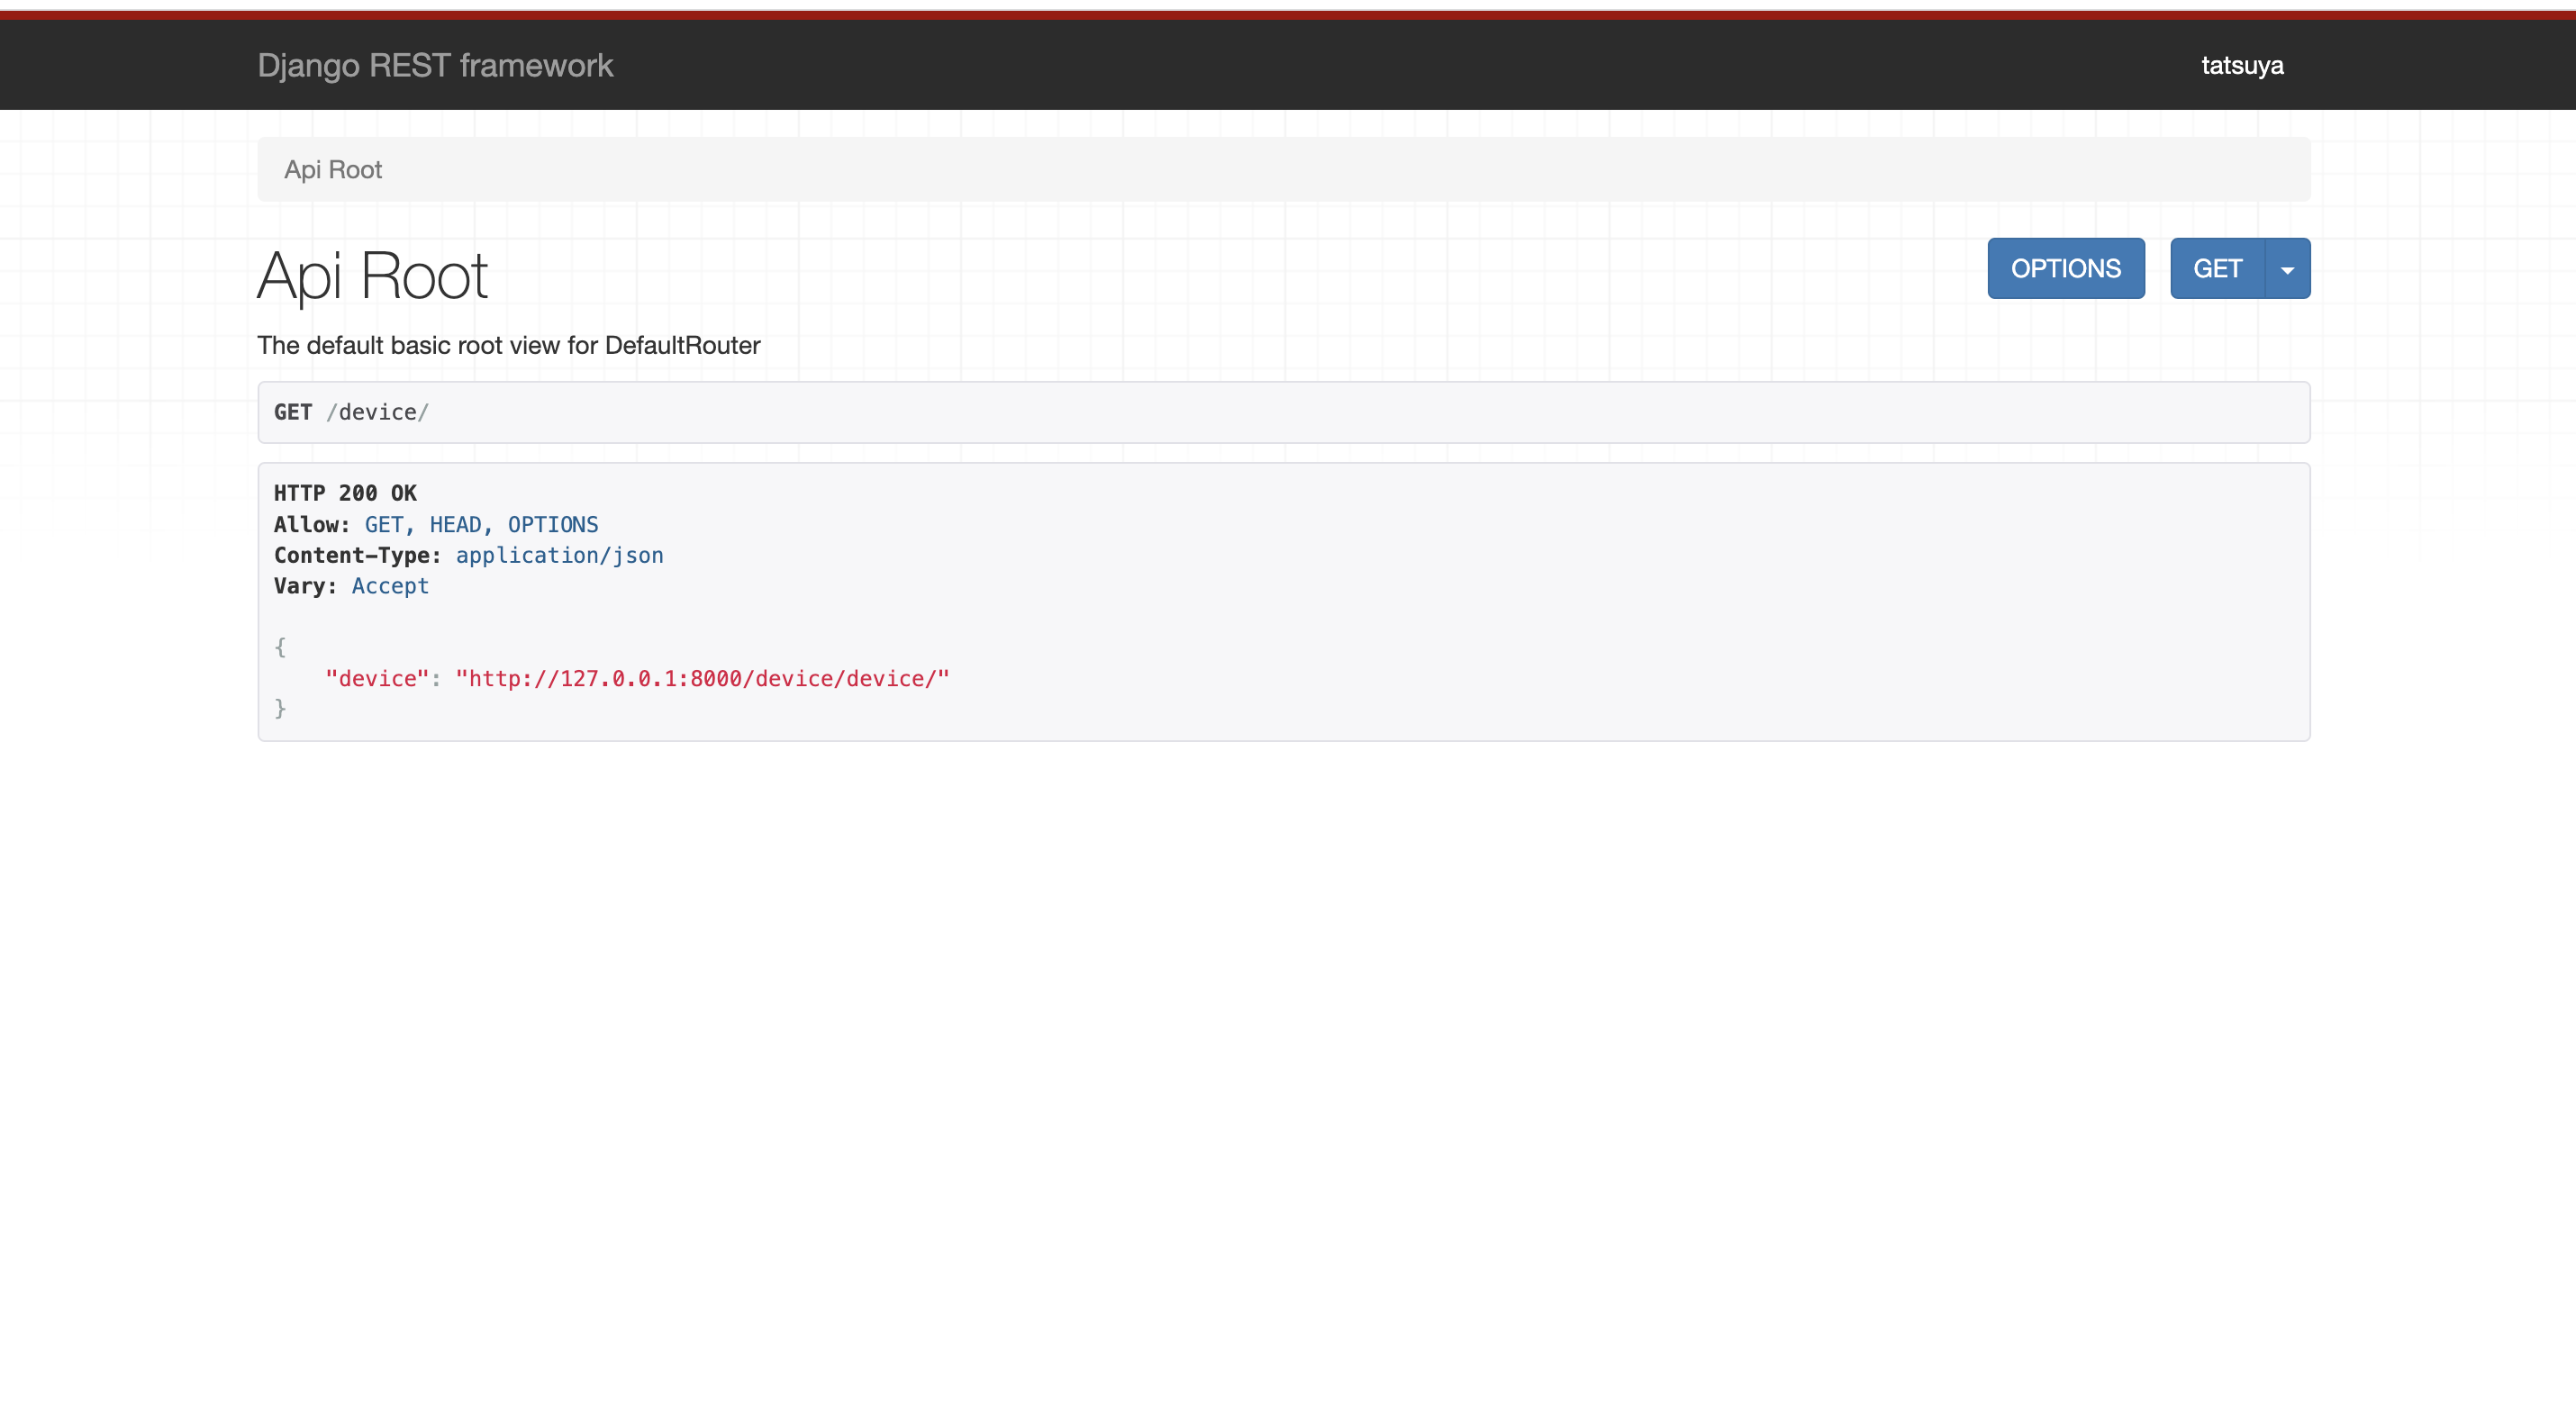Click the DefaultRouter description text
The image size is (2576, 1421).
click(508, 345)
